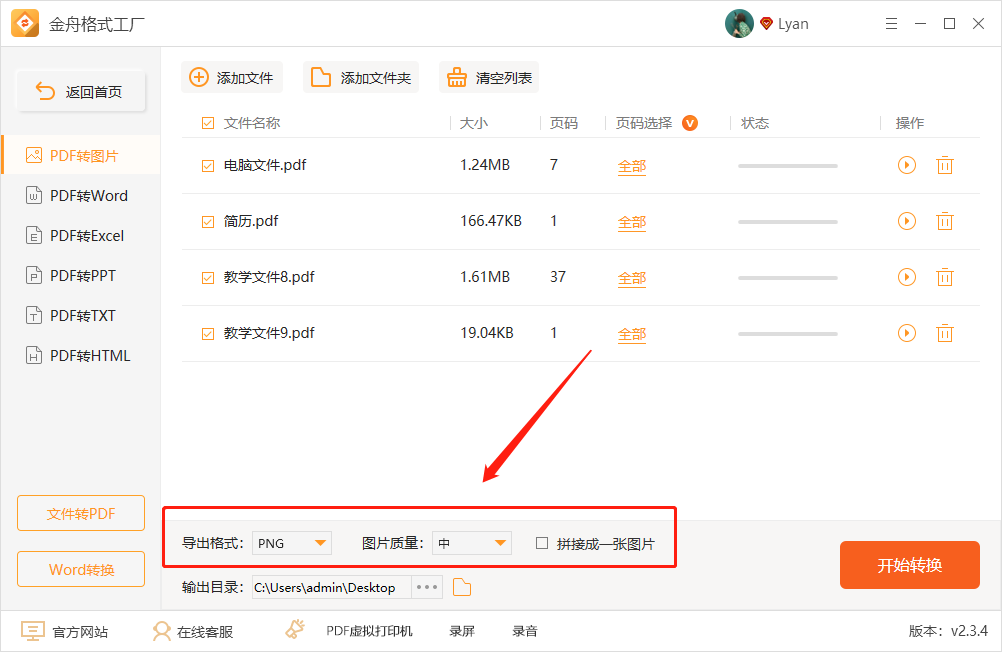The image size is (1002, 652).
Task: Click the 录音 audio recording link
Action: tap(525, 632)
